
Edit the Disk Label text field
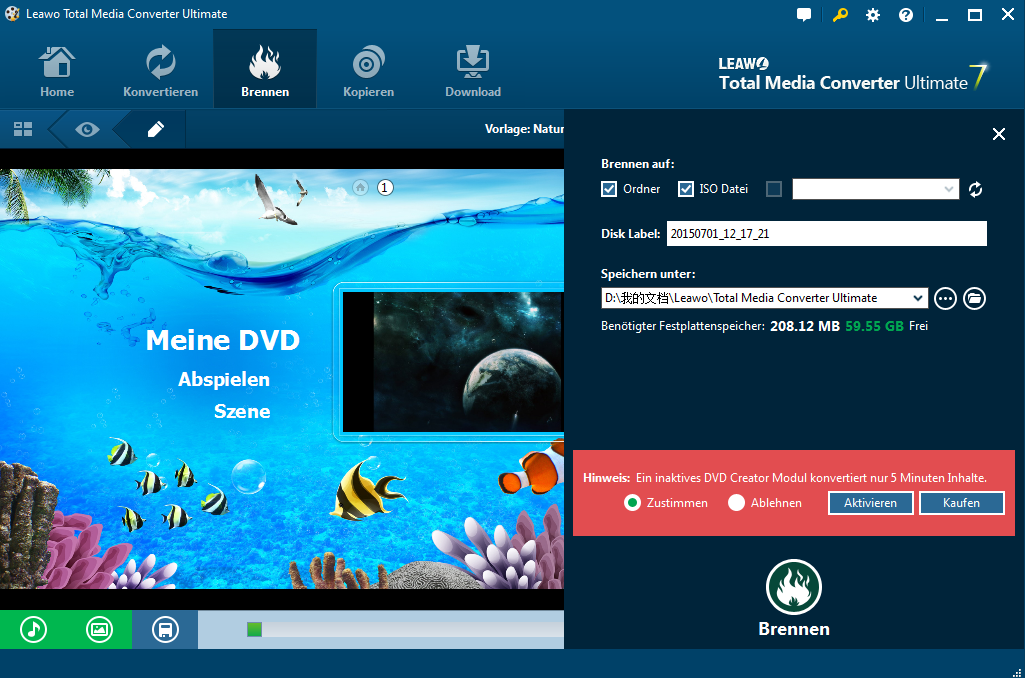click(x=826, y=234)
